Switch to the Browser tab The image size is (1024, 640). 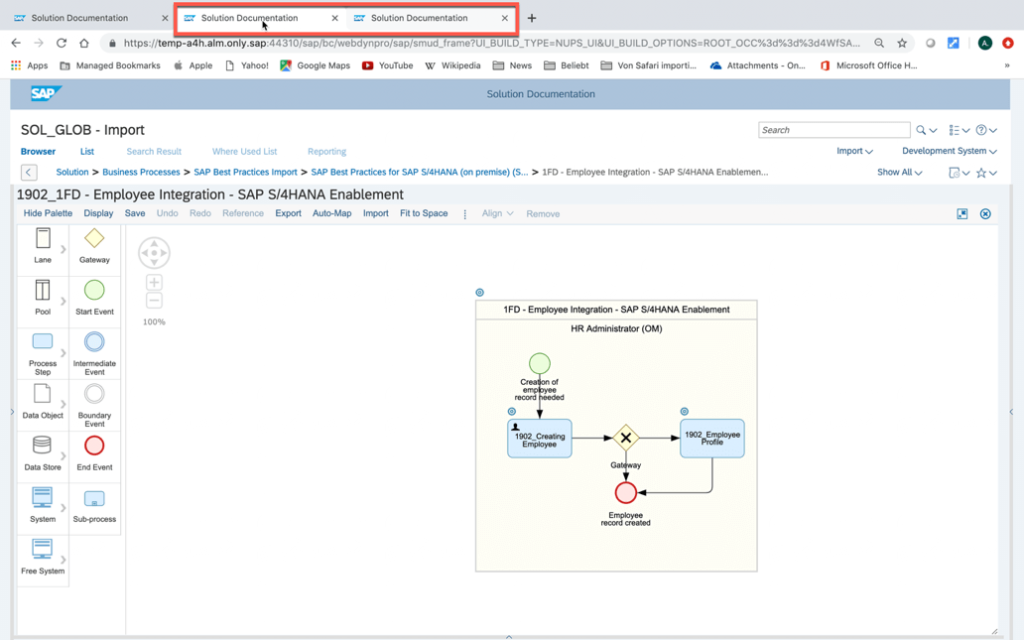(x=38, y=152)
